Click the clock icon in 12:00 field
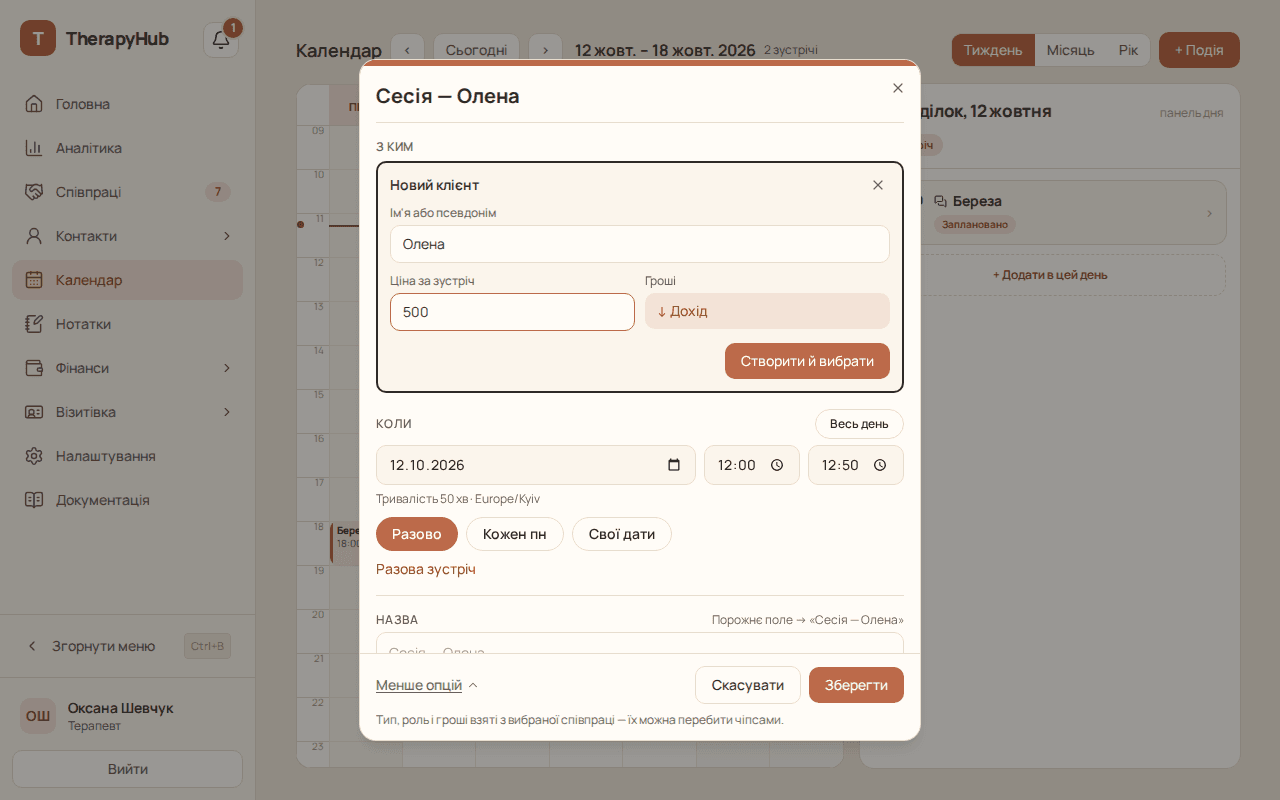The image size is (1280, 800). pos(777,465)
